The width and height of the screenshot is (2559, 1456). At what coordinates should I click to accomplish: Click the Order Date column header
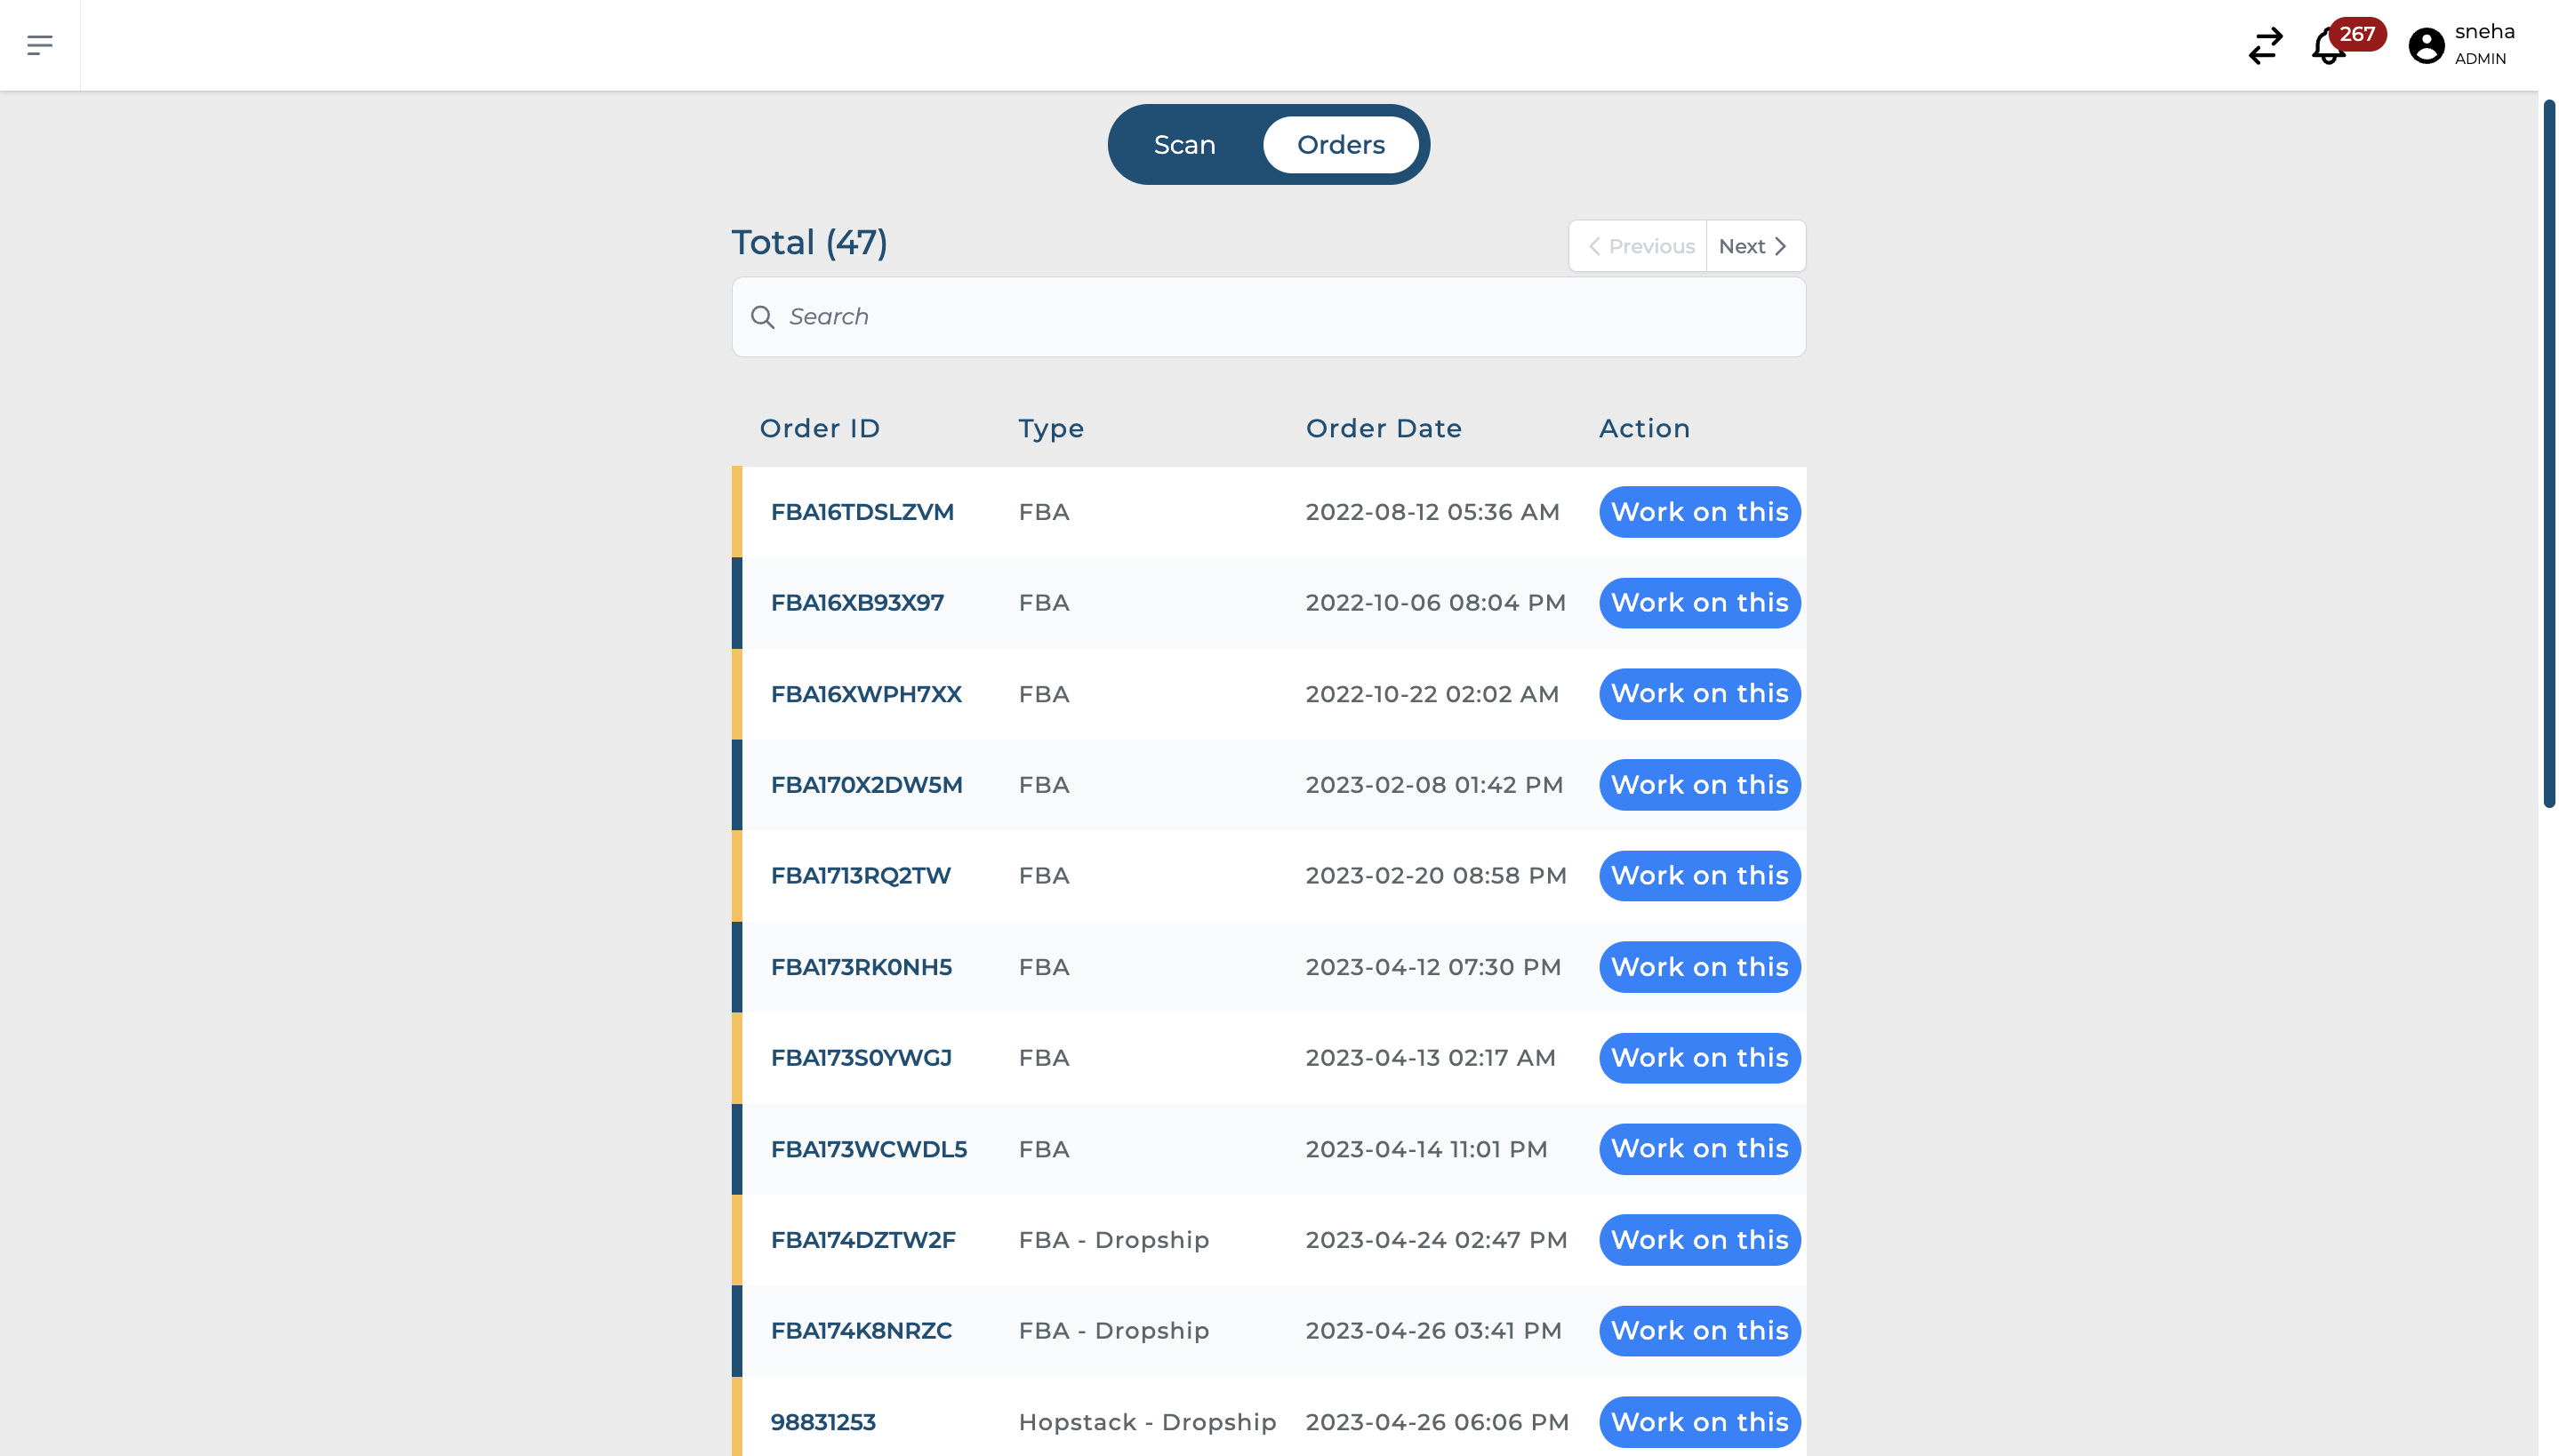pyautogui.click(x=1383, y=429)
